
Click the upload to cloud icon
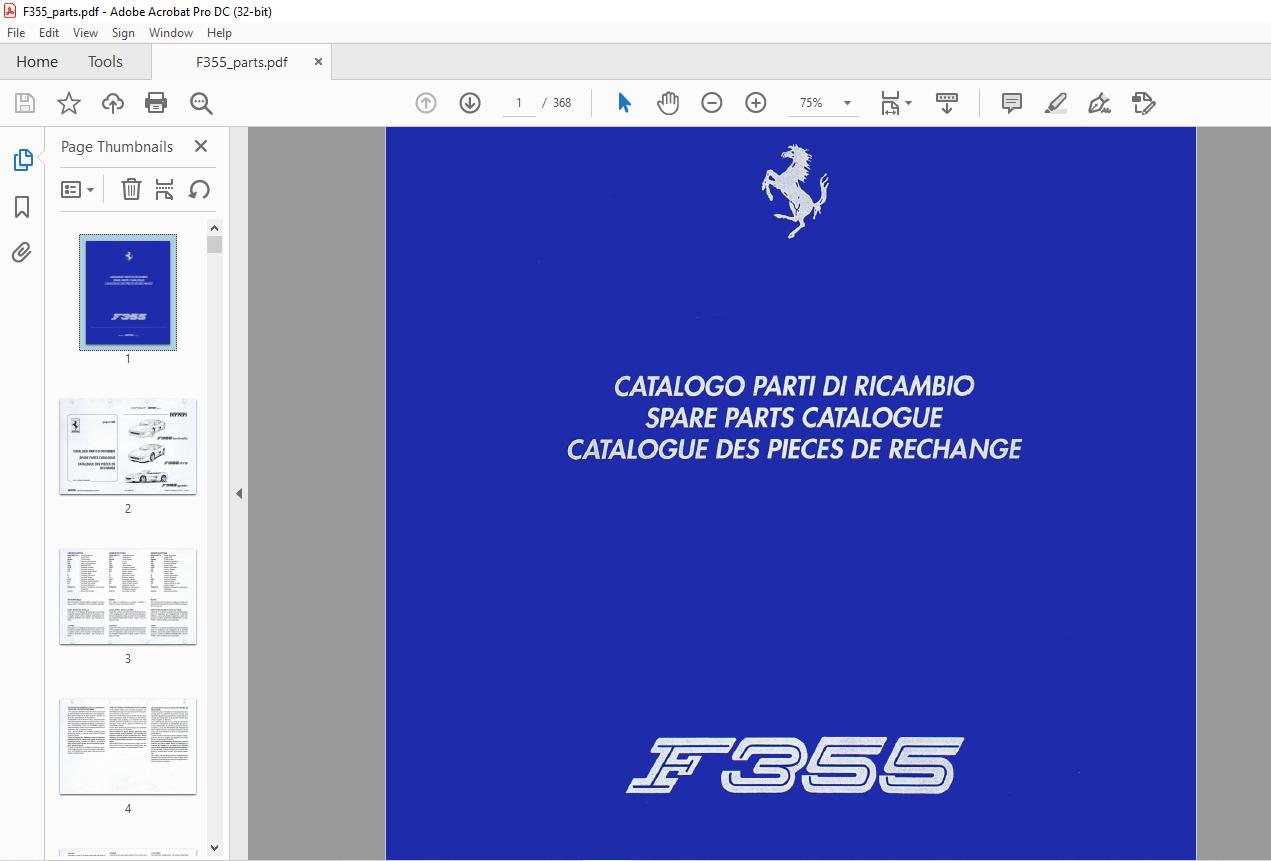coord(113,103)
